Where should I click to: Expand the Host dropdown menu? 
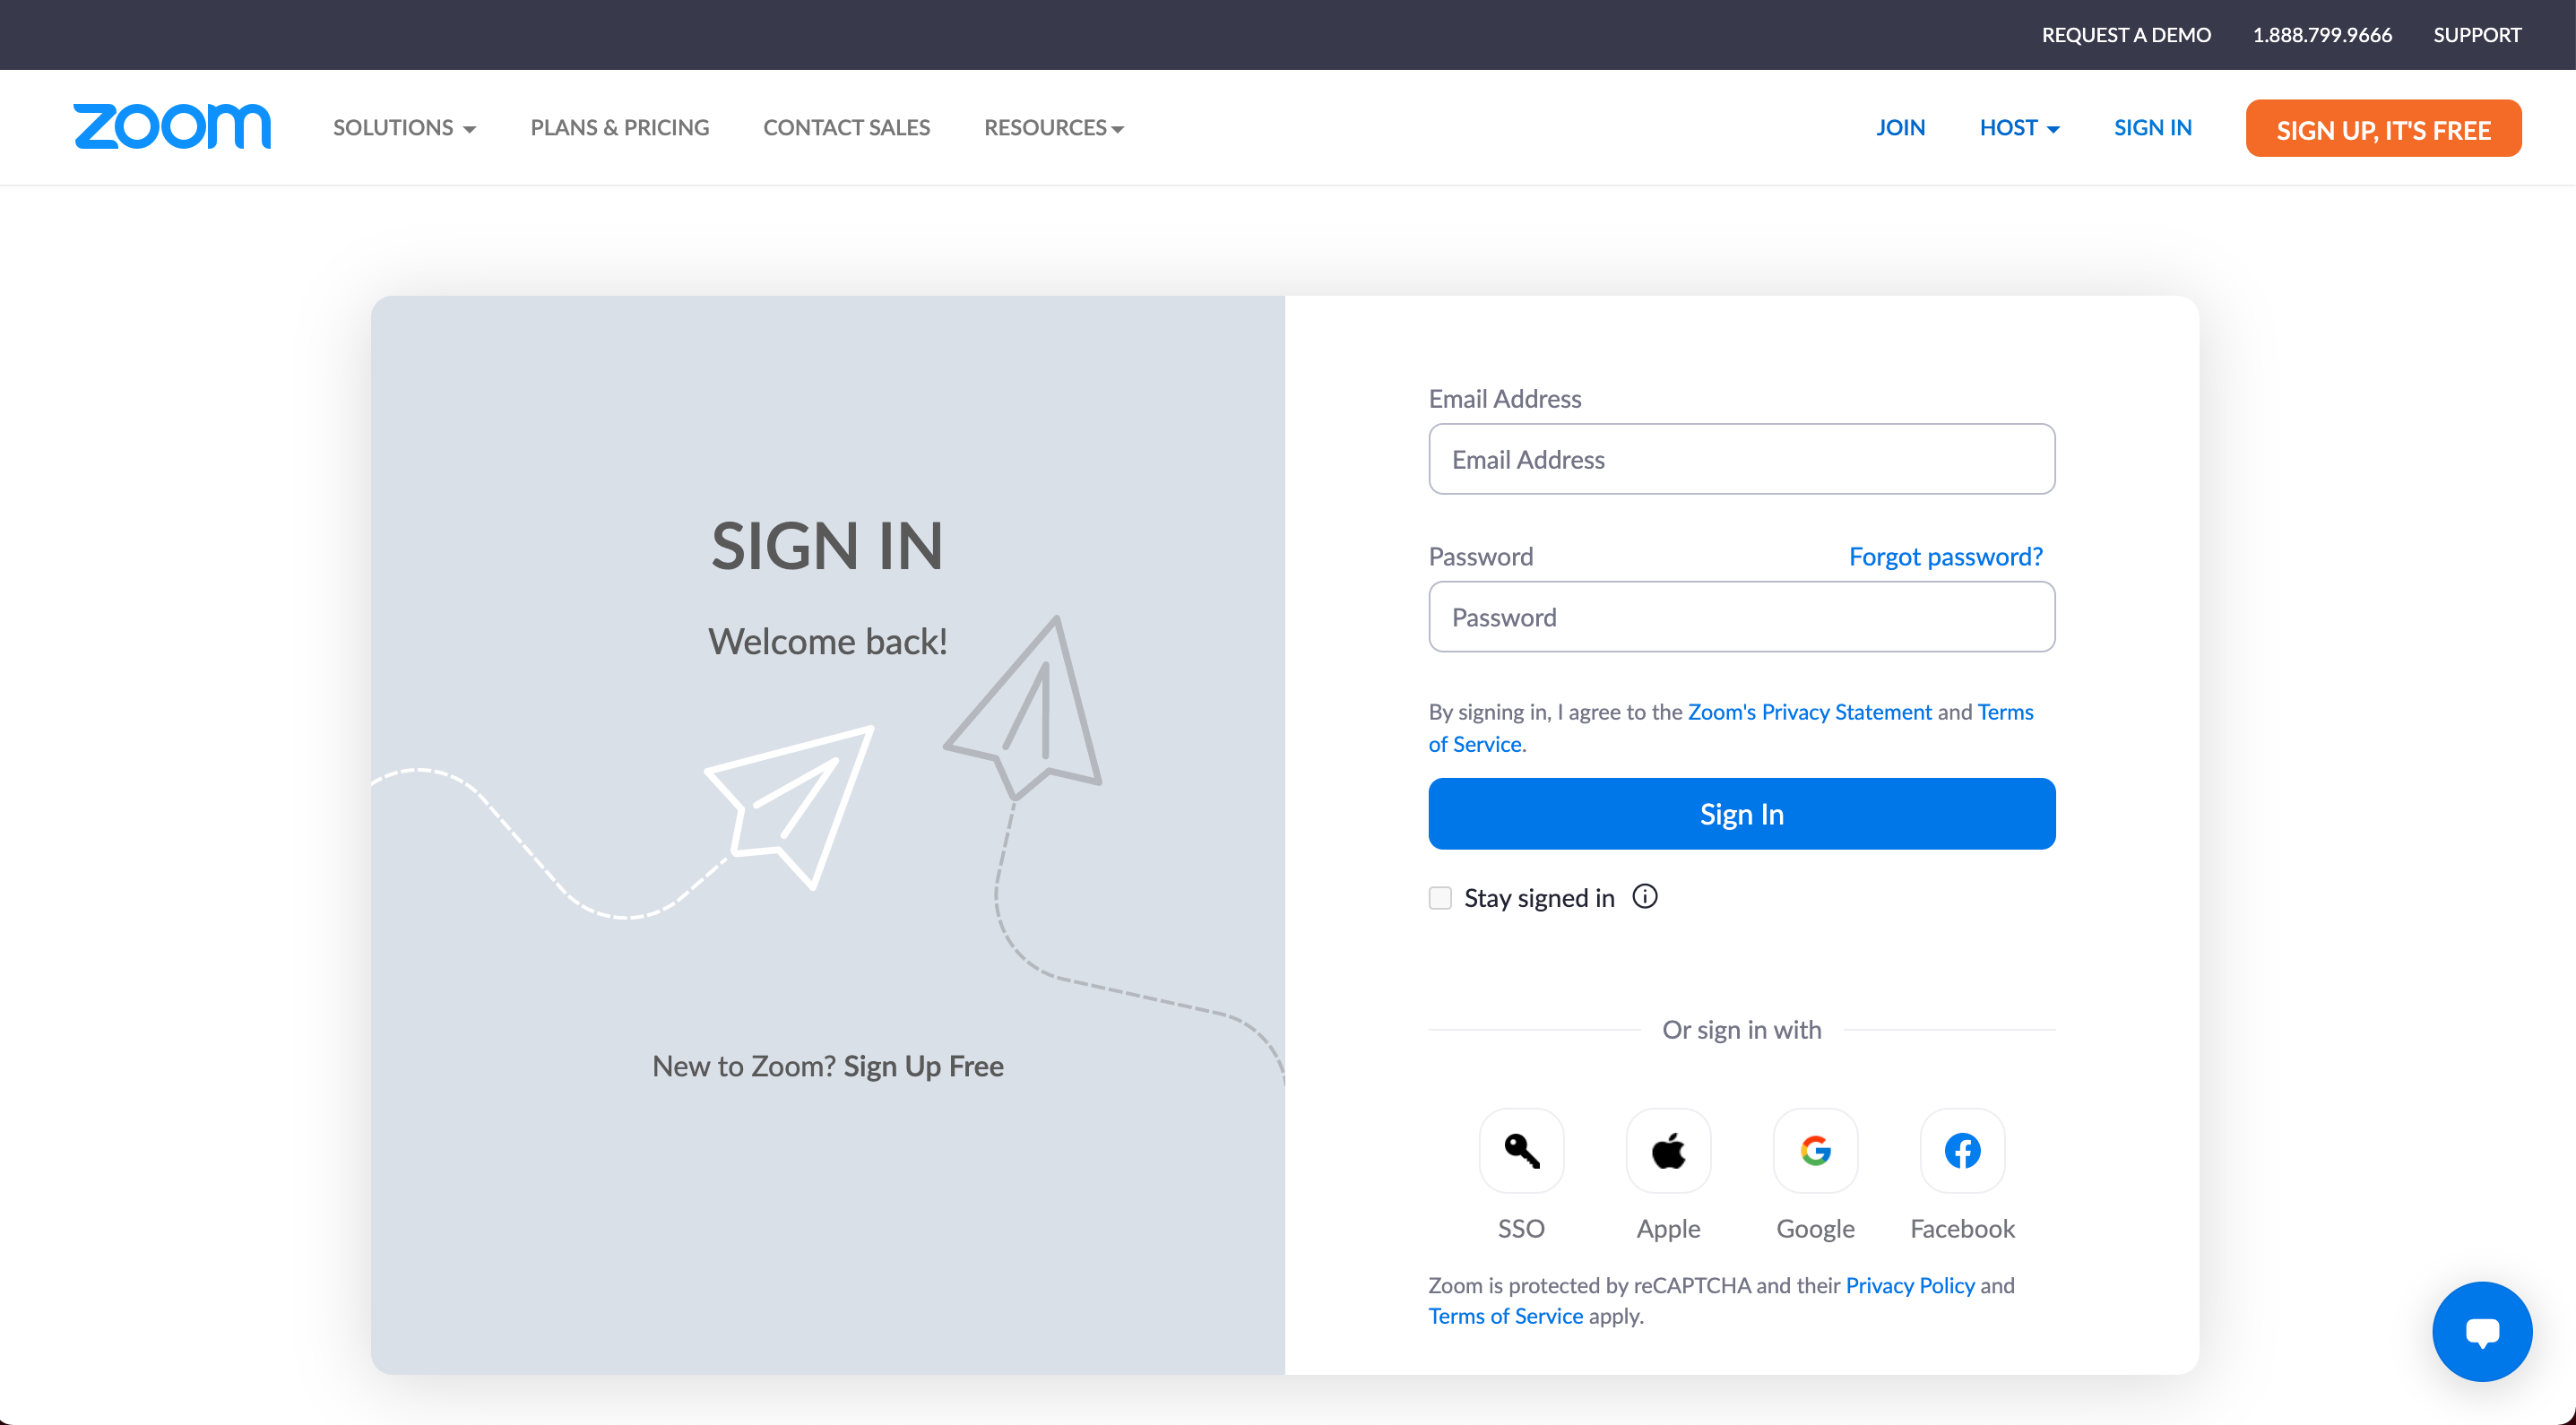click(2019, 126)
